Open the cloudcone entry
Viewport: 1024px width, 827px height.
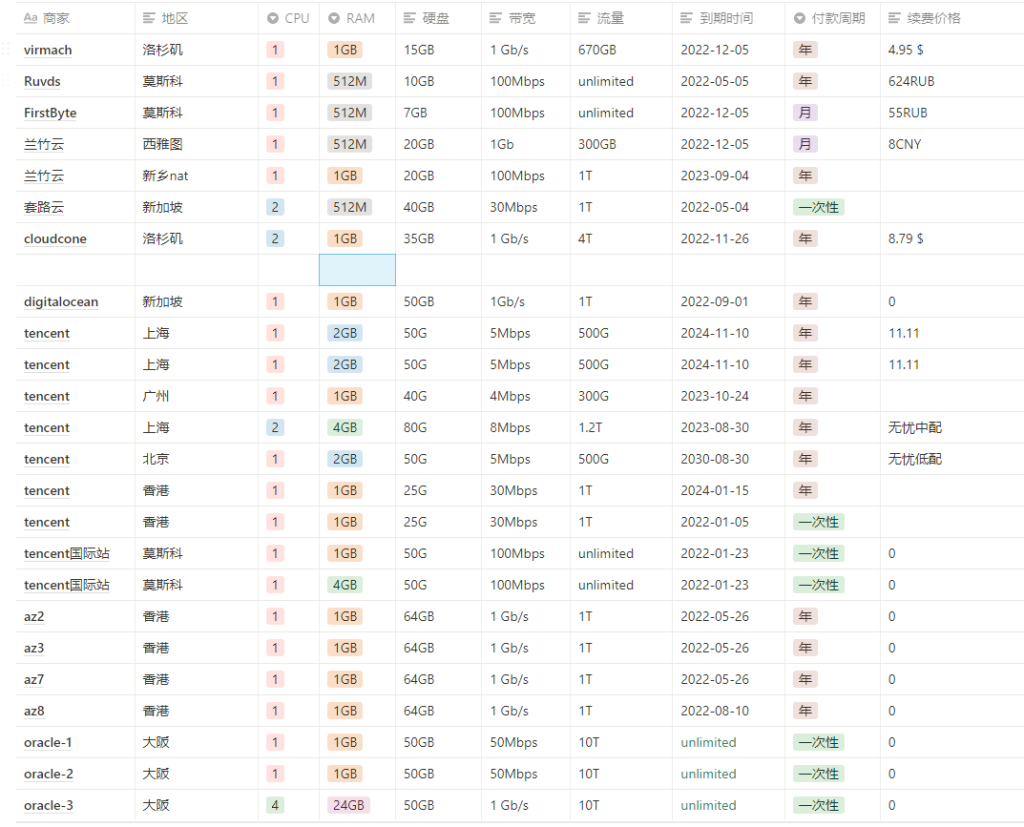[55, 239]
